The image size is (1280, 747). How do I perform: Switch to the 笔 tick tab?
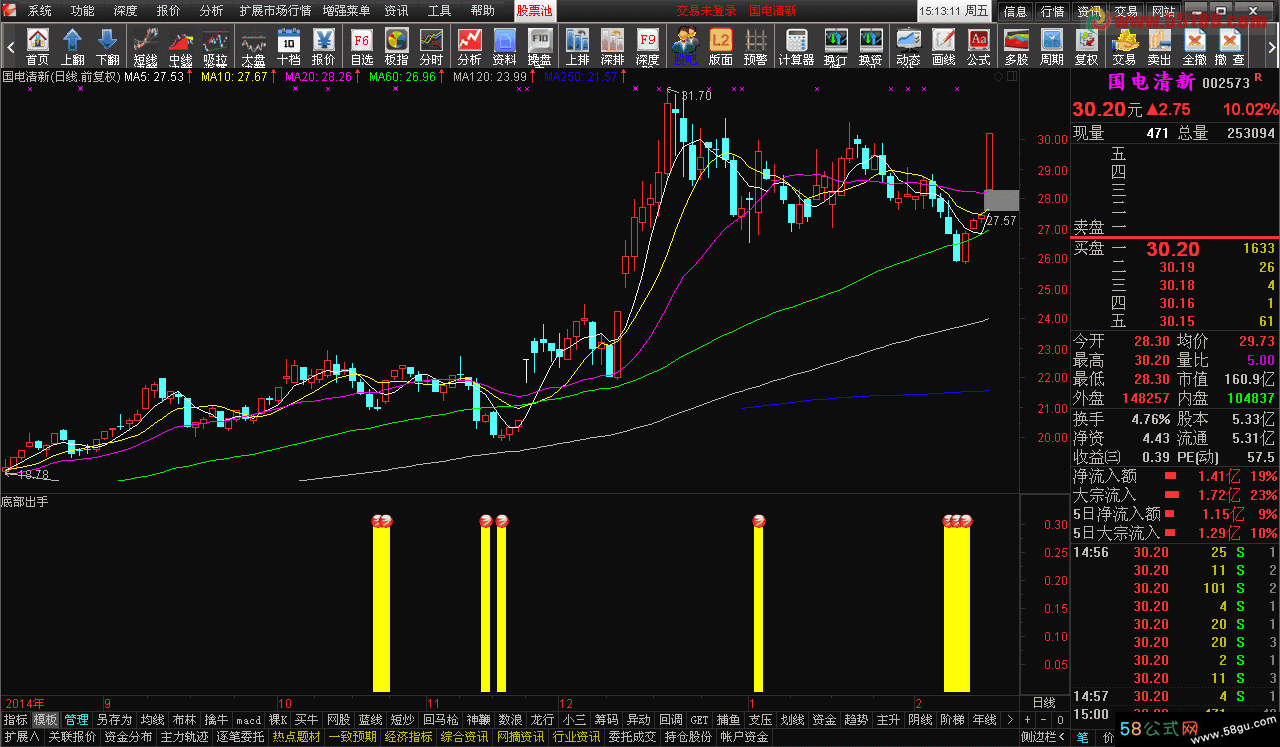(1083, 737)
